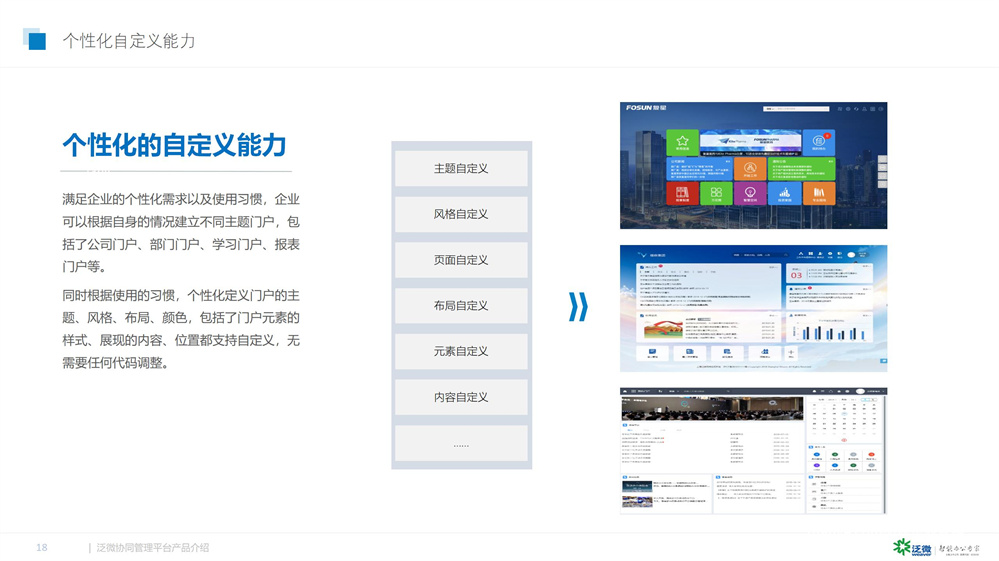Click the box containing only dots
The height and width of the screenshot is (561, 999).
(x=461, y=444)
